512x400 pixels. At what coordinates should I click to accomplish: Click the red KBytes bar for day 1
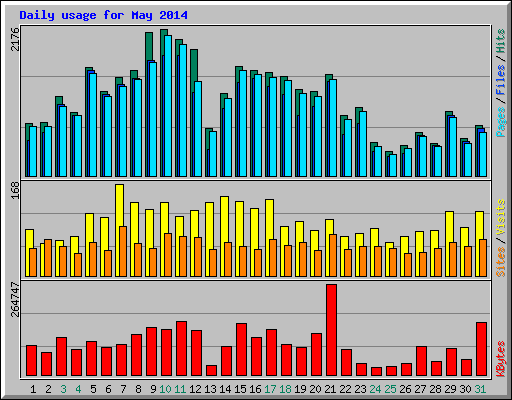tap(31, 361)
